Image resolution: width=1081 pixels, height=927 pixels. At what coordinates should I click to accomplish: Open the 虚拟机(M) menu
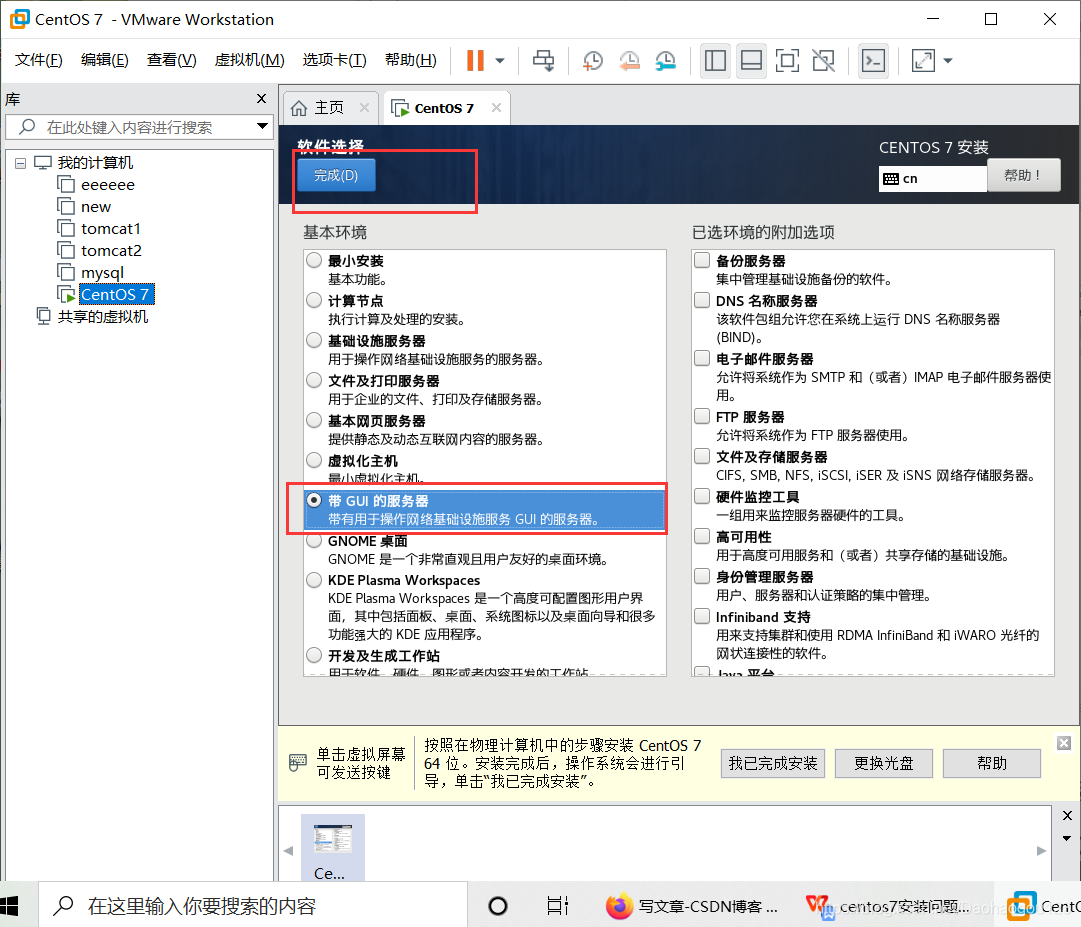tap(249, 60)
